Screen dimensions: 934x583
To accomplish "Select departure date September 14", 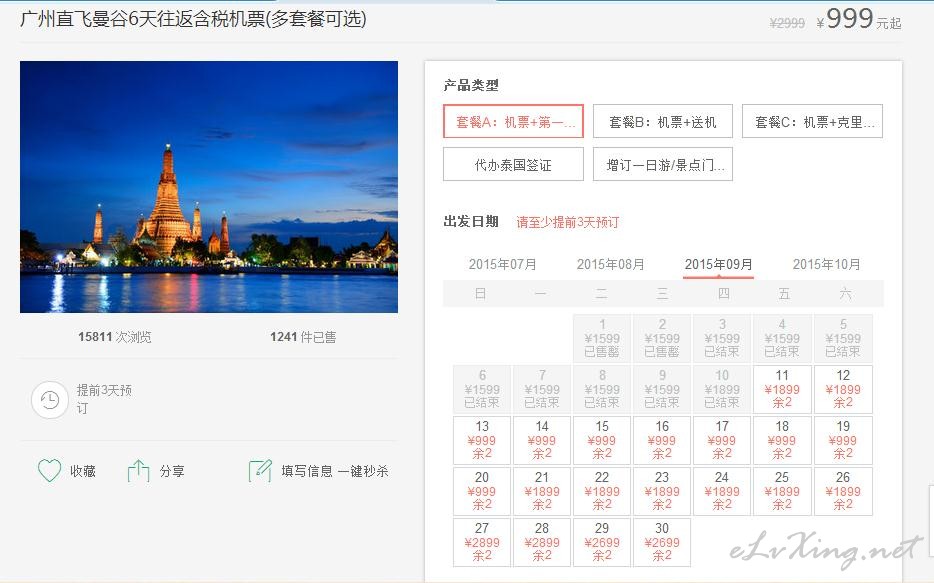I will click(x=542, y=441).
